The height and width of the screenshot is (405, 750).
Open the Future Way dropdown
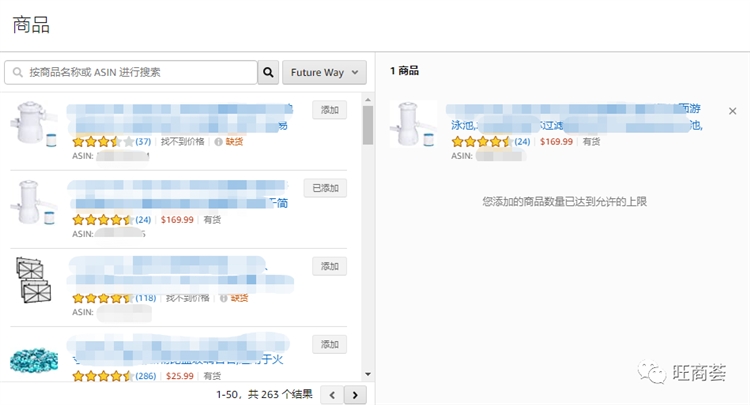[324, 72]
